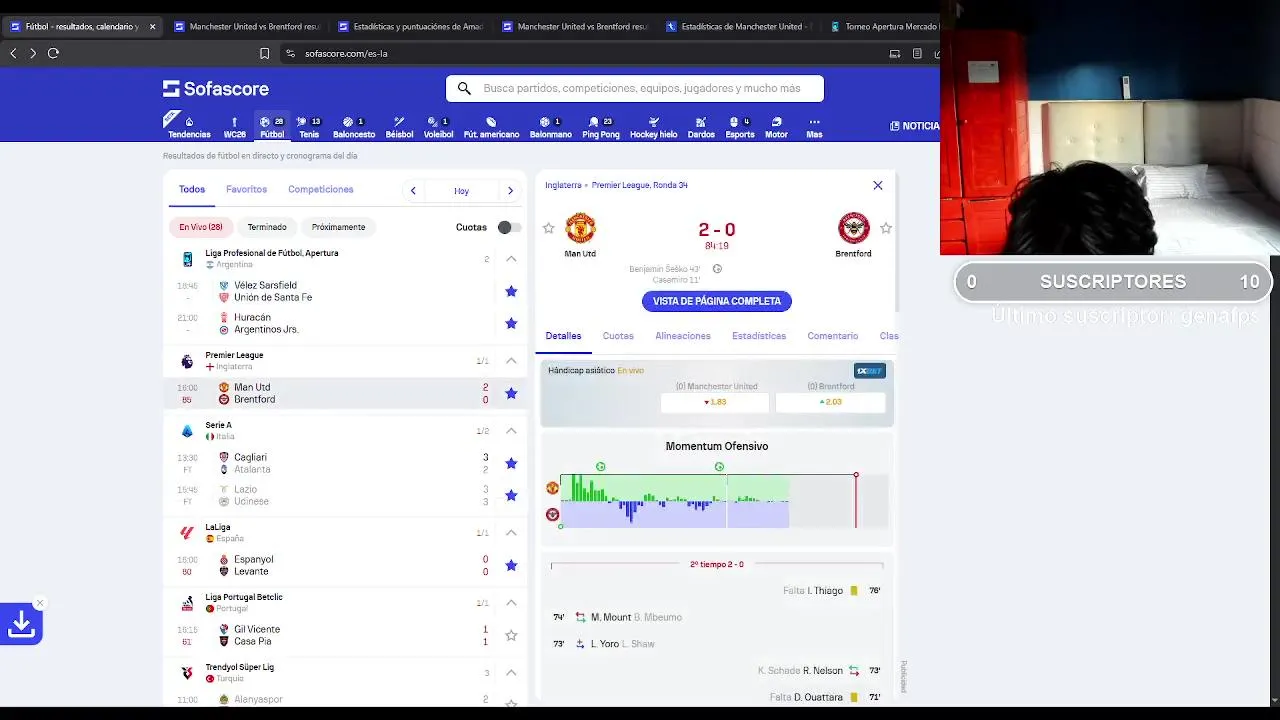
Task: Switch to Estadísticas de Manchester United browser tab
Action: [x=739, y=27]
